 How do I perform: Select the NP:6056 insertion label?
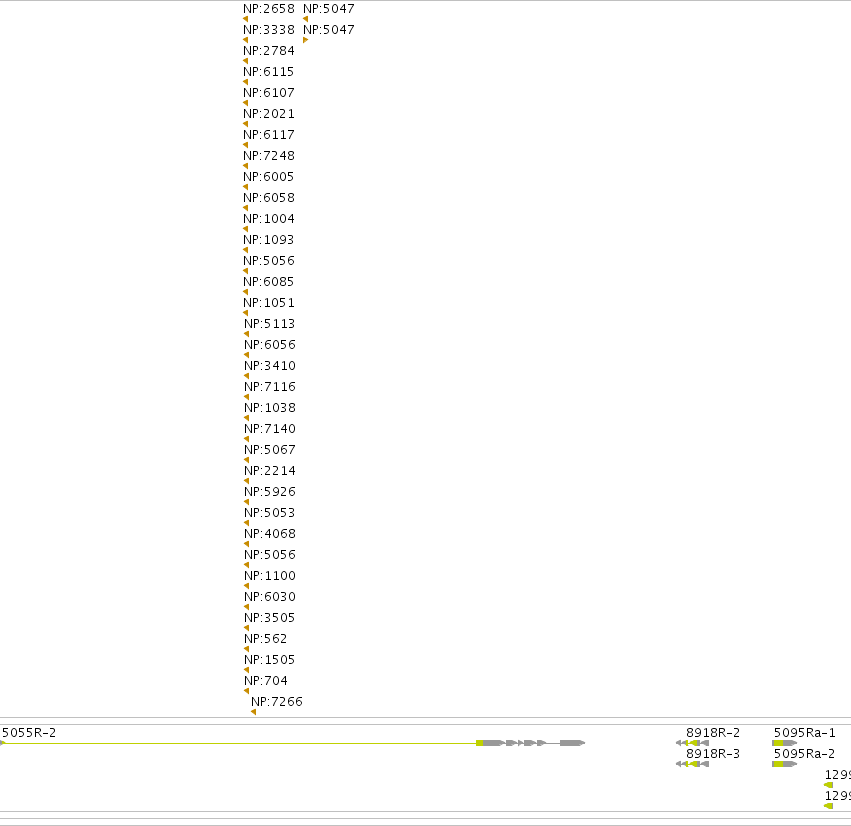(270, 345)
